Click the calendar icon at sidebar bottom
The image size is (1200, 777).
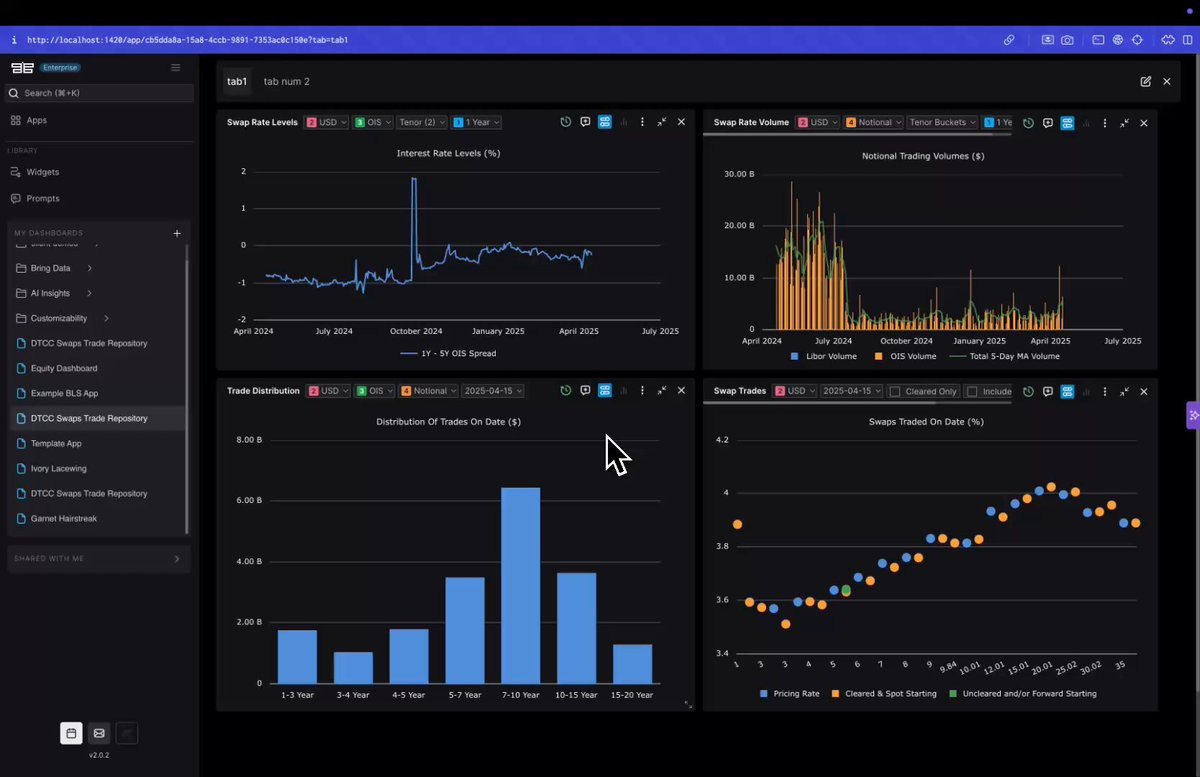[71, 733]
